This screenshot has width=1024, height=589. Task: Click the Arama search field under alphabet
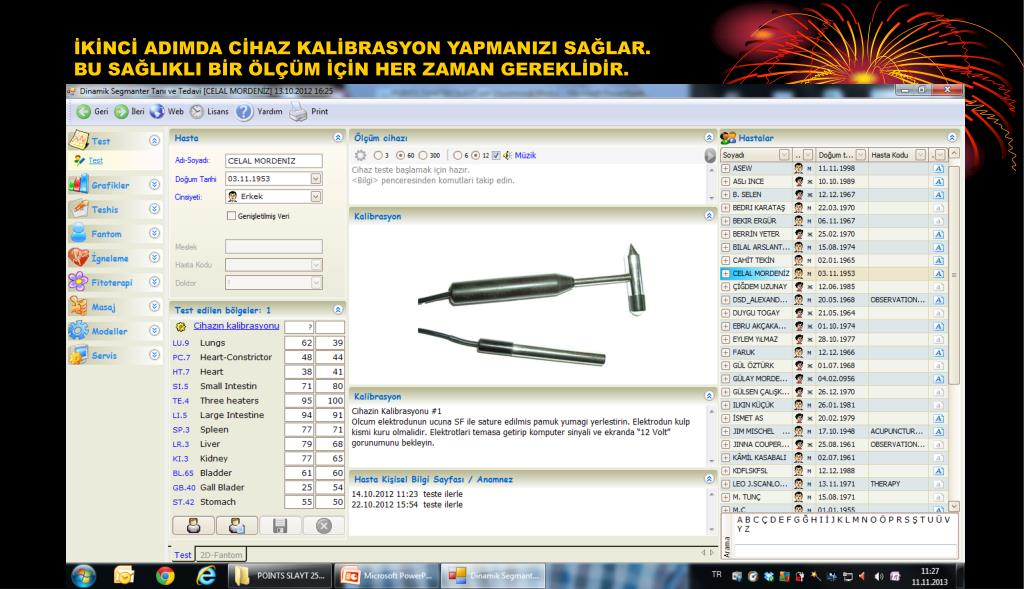(x=845, y=551)
